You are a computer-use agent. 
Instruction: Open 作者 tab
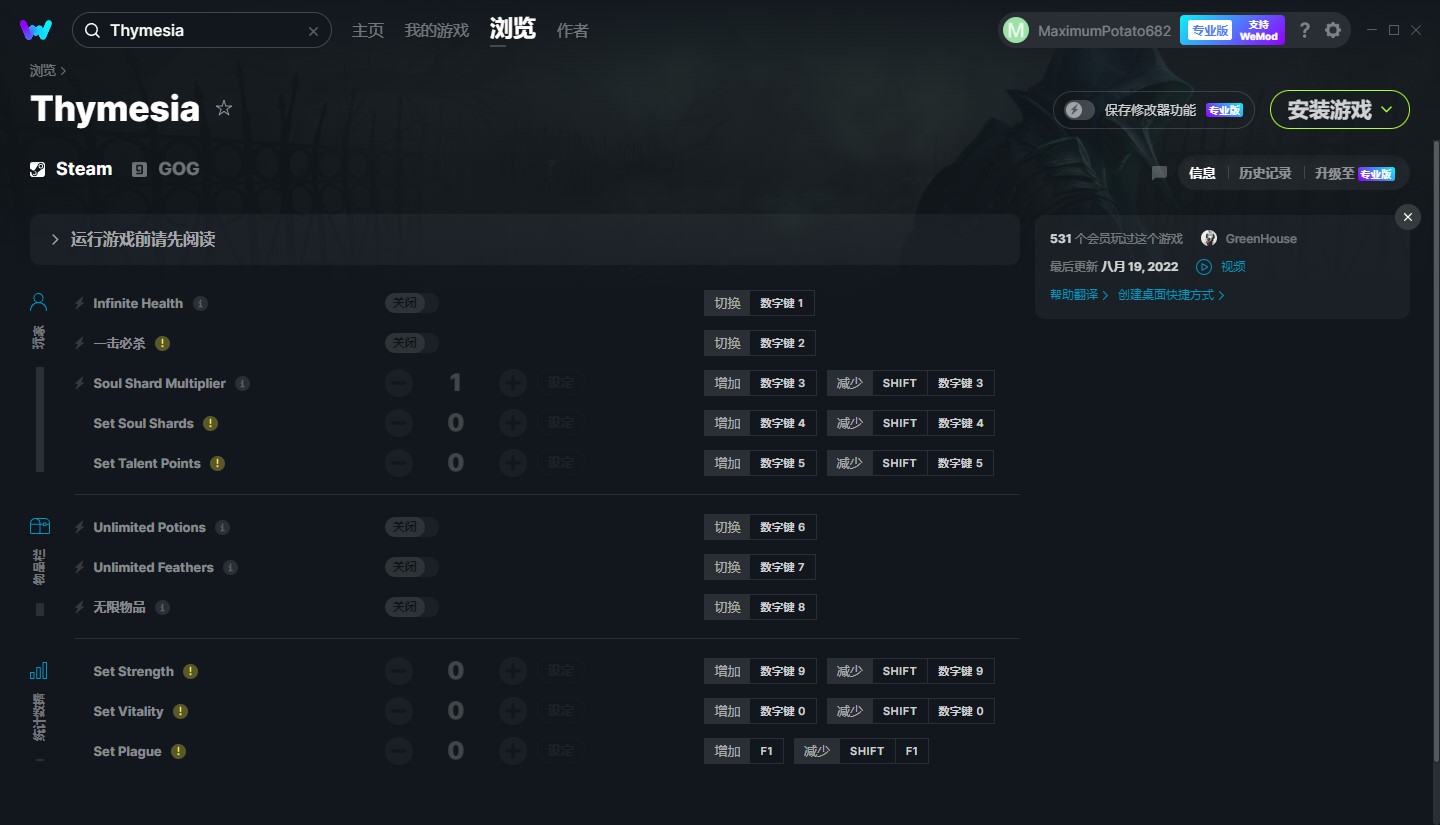(x=572, y=31)
